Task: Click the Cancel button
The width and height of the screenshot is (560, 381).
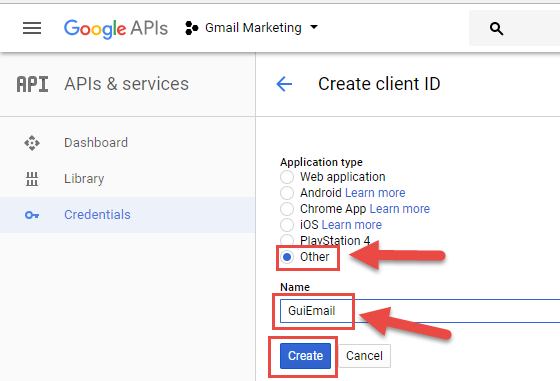Action: tap(364, 356)
